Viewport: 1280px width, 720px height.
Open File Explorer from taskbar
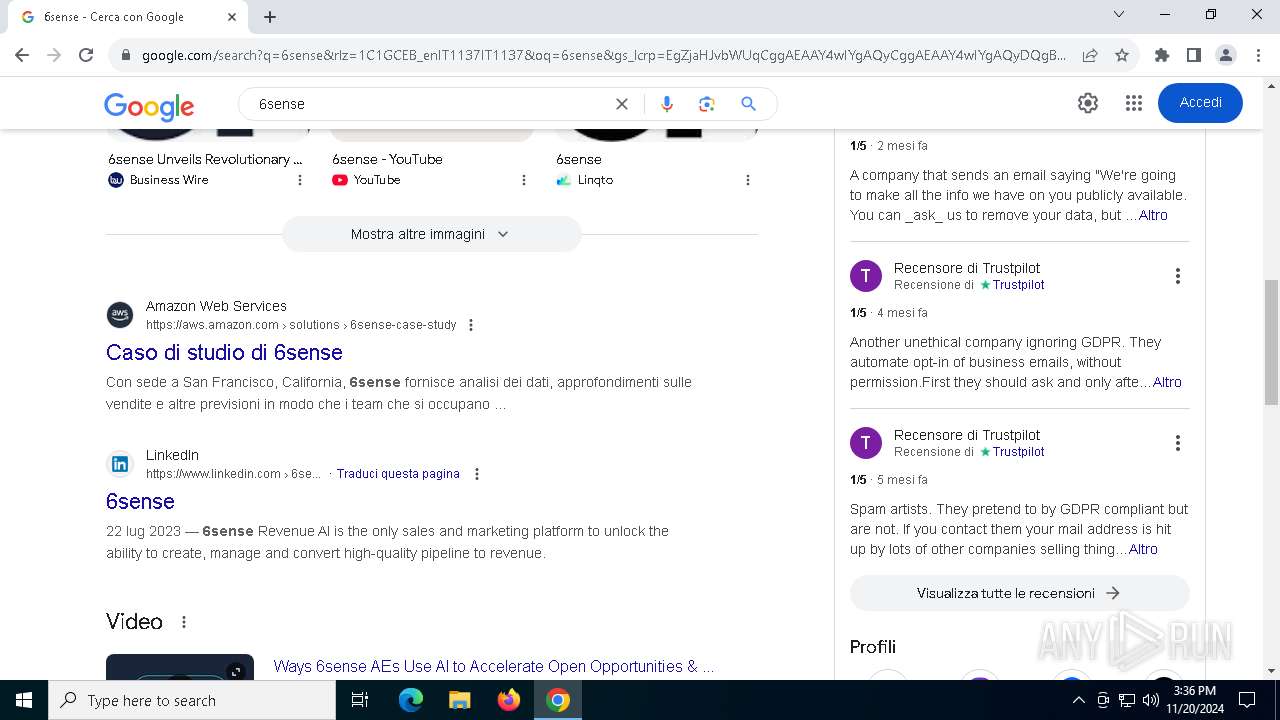(459, 700)
